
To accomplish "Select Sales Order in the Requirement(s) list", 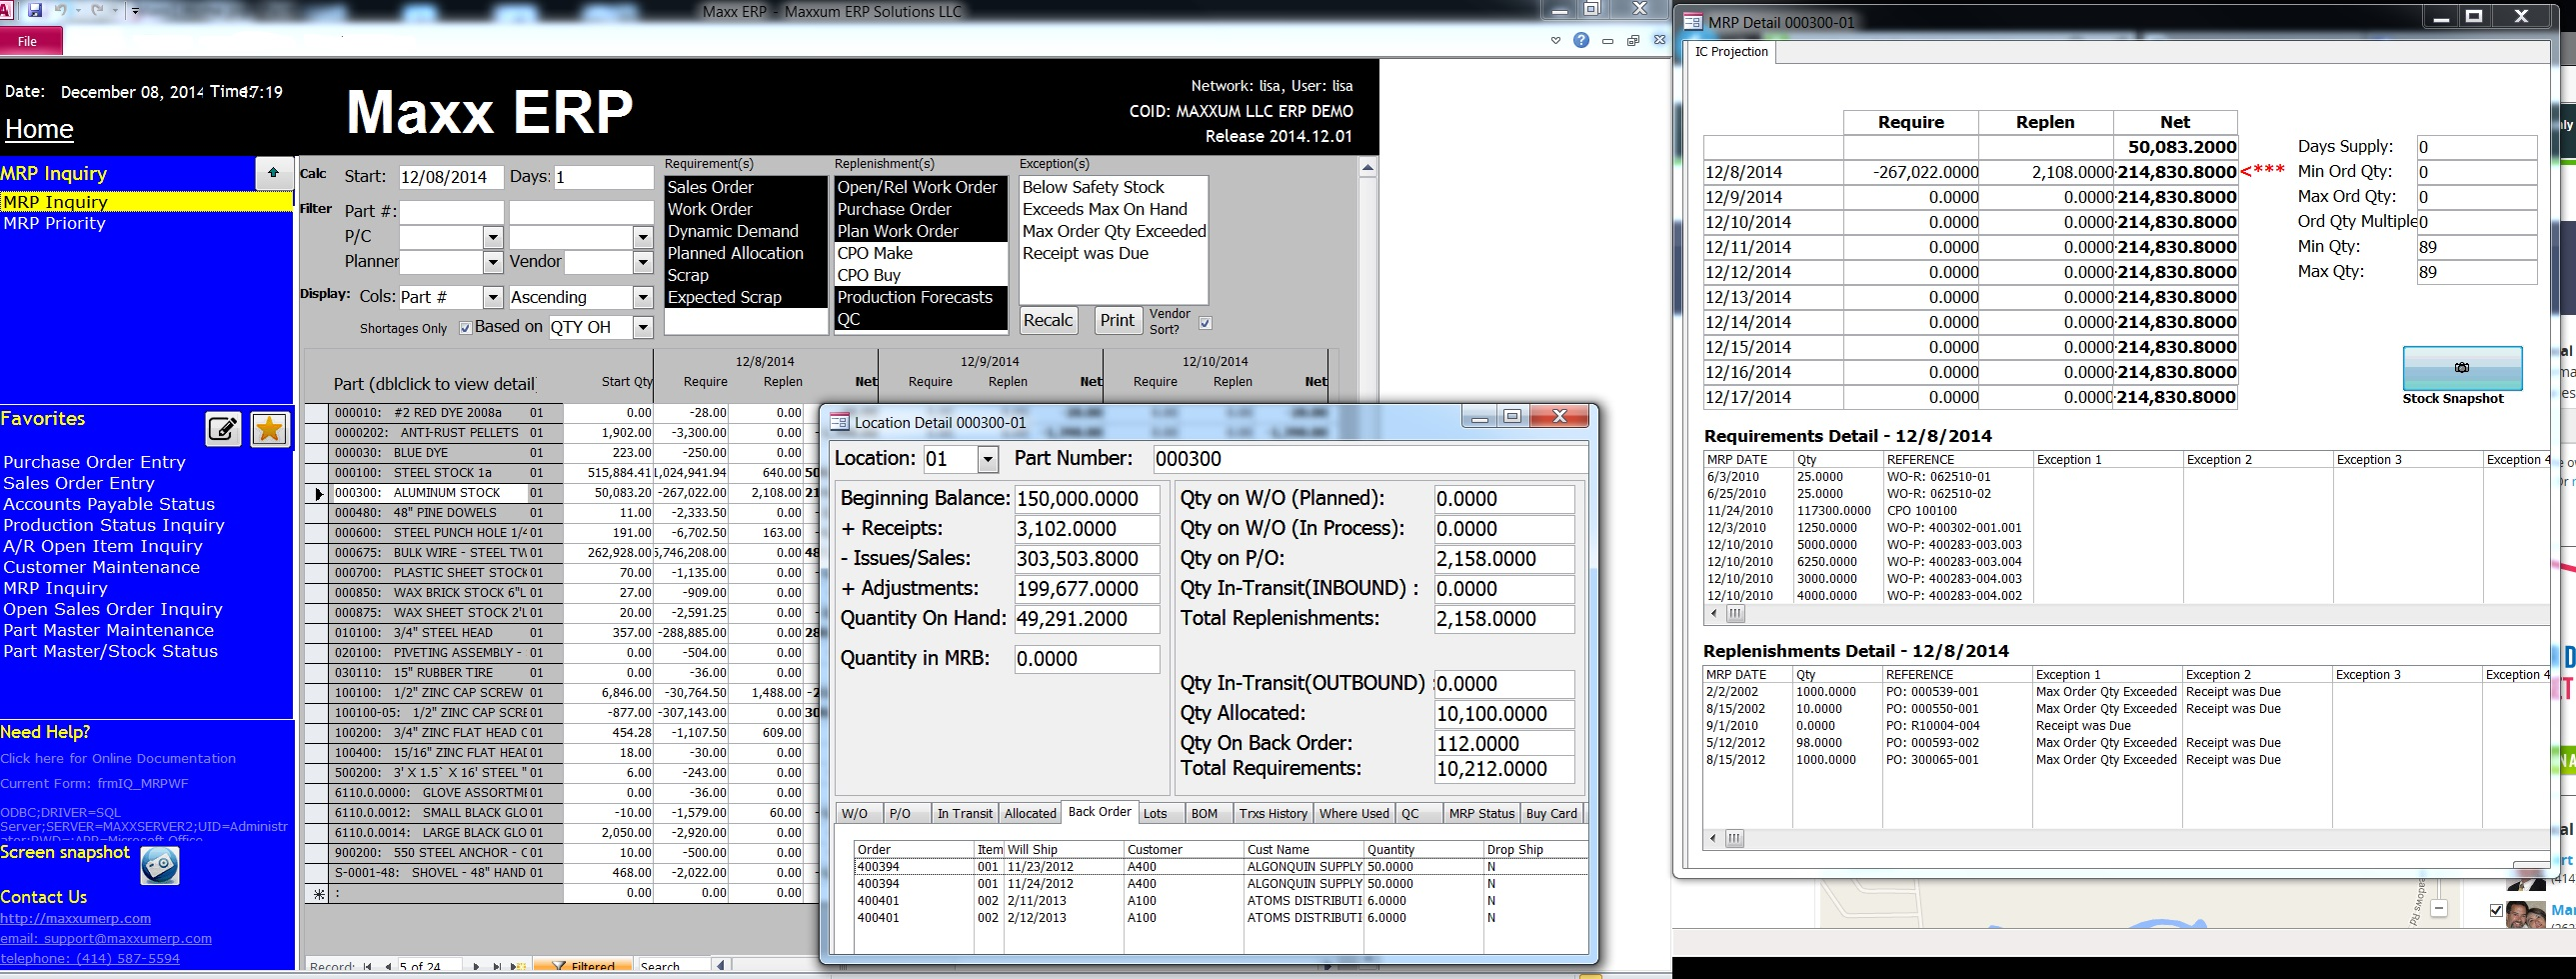I will [746, 187].
